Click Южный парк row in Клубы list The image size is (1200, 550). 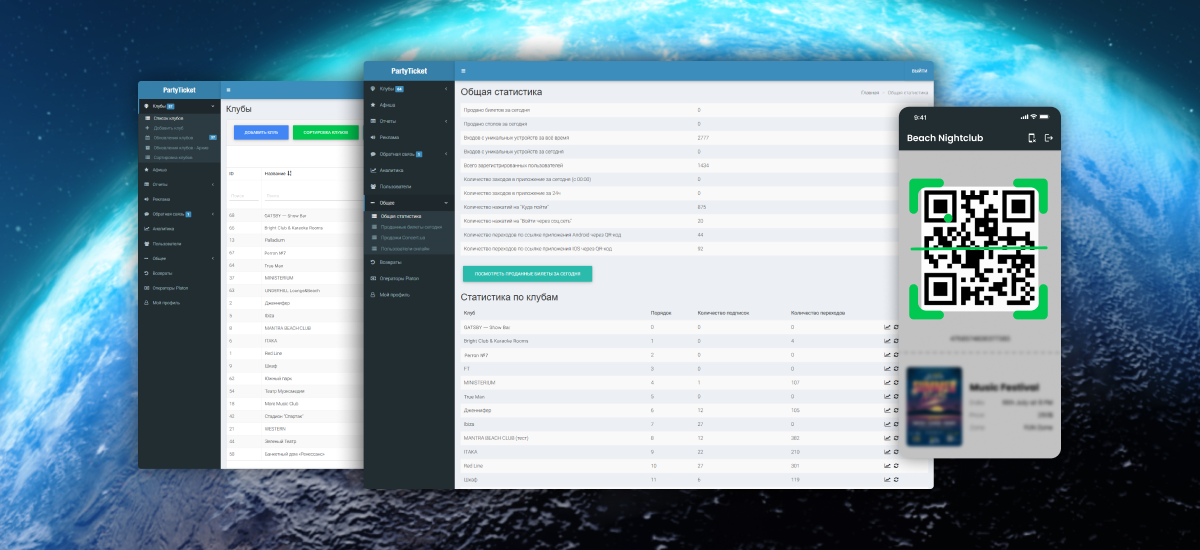tap(294, 378)
